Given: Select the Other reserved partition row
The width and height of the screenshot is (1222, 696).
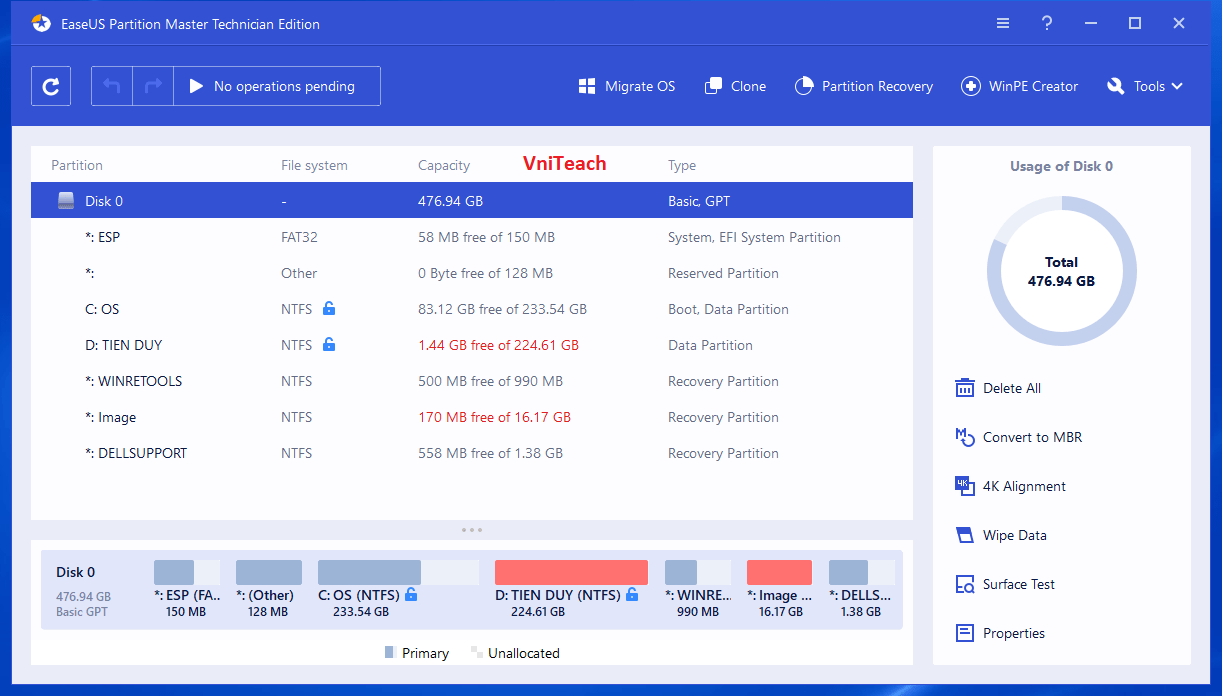Looking at the screenshot, I should pos(472,273).
